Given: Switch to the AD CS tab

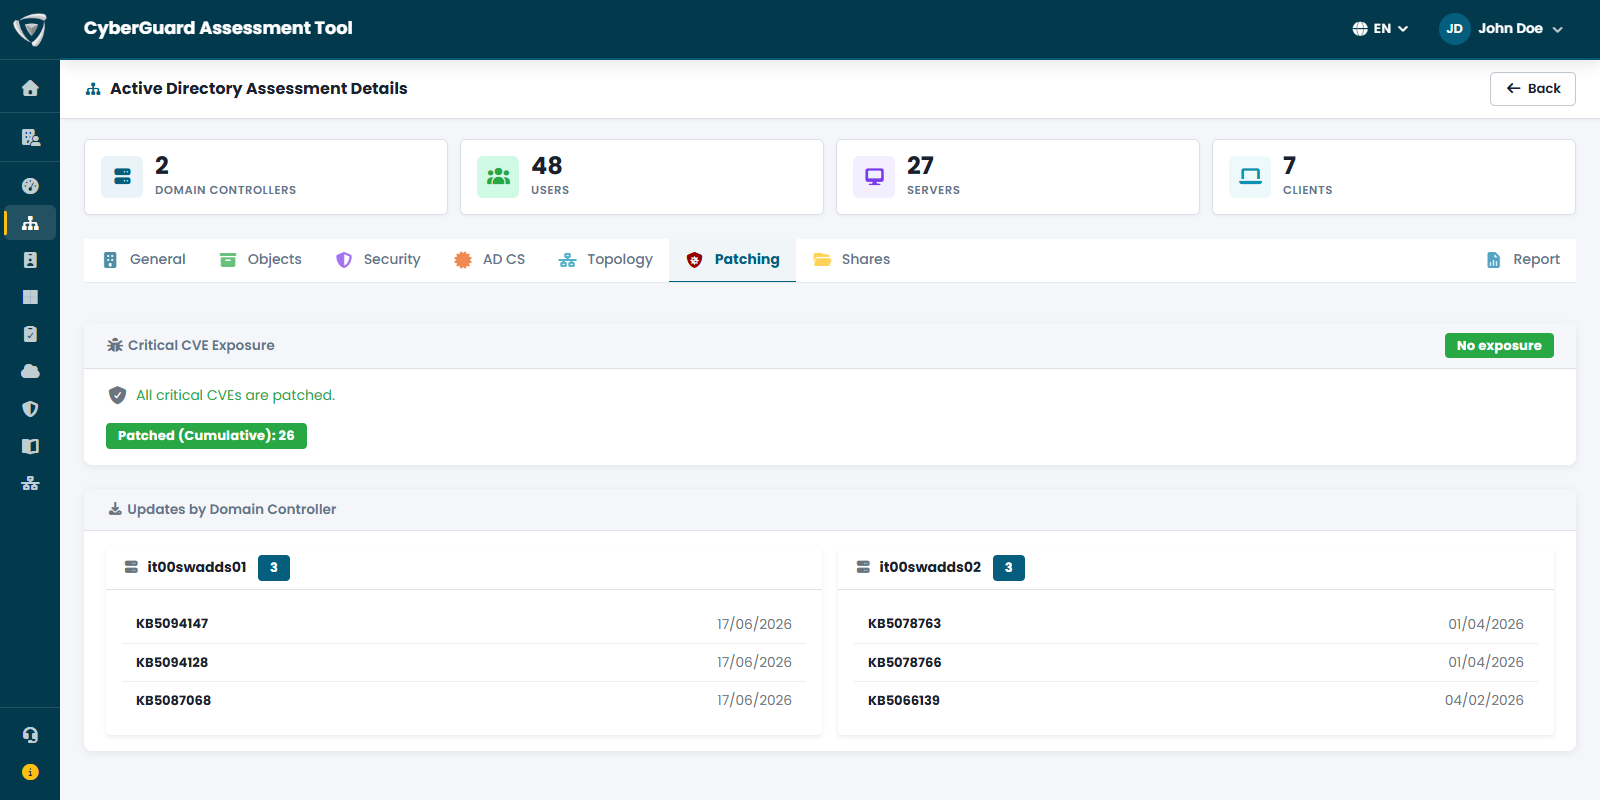Looking at the screenshot, I should point(489,260).
